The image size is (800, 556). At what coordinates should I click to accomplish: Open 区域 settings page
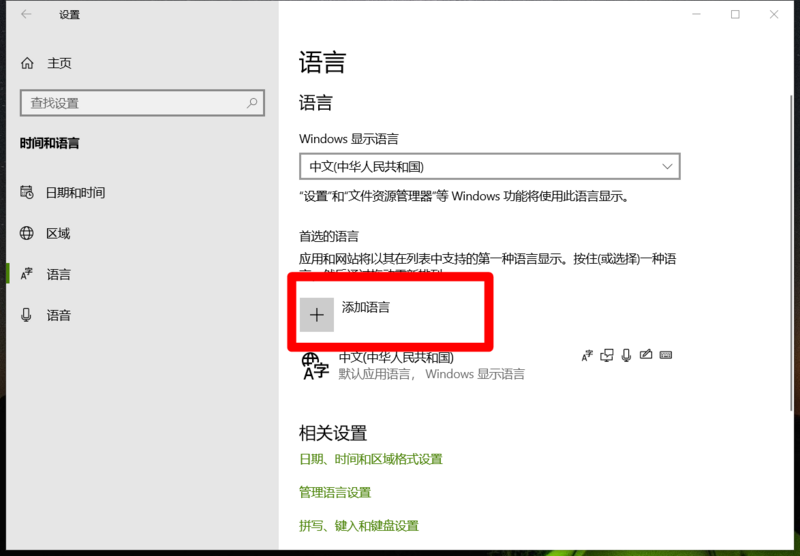(58, 234)
